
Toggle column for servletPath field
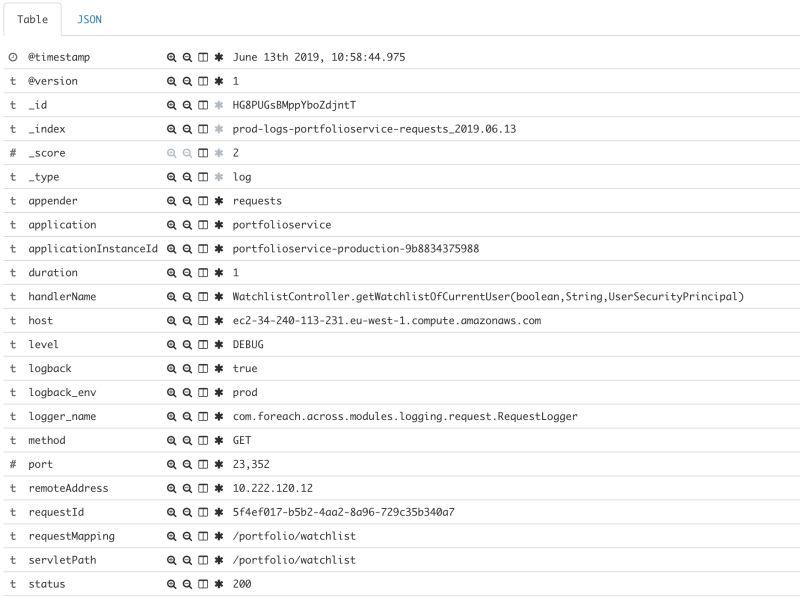(x=203, y=560)
